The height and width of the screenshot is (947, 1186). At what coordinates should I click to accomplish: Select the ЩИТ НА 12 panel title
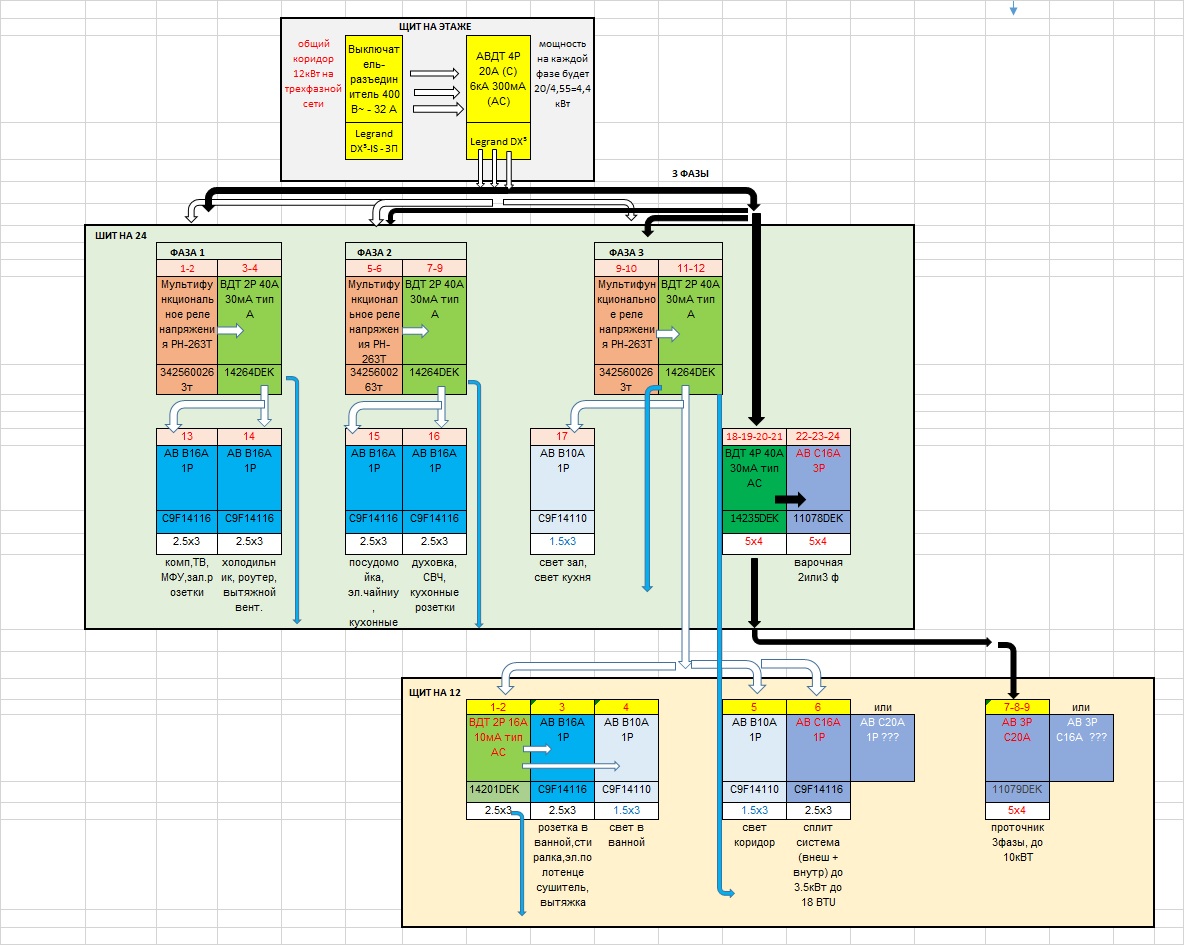pos(435,691)
